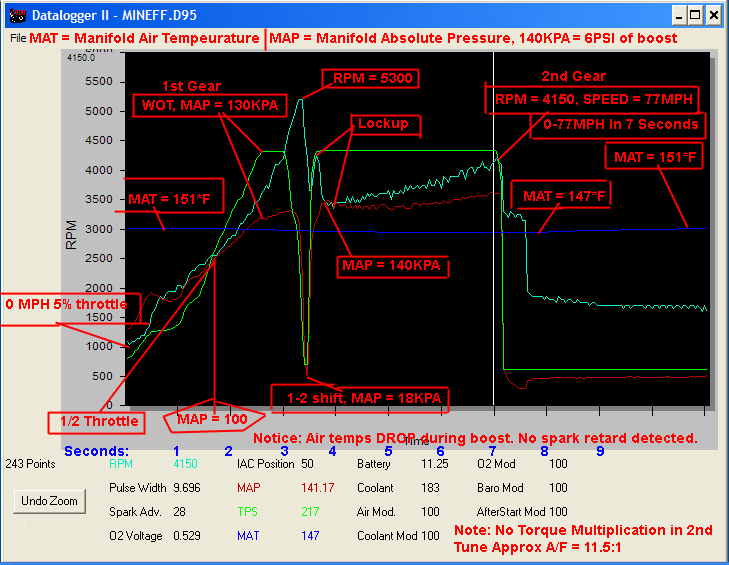729x565 pixels.
Task: Select the Battery value 11.25
Action: (x=435, y=464)
